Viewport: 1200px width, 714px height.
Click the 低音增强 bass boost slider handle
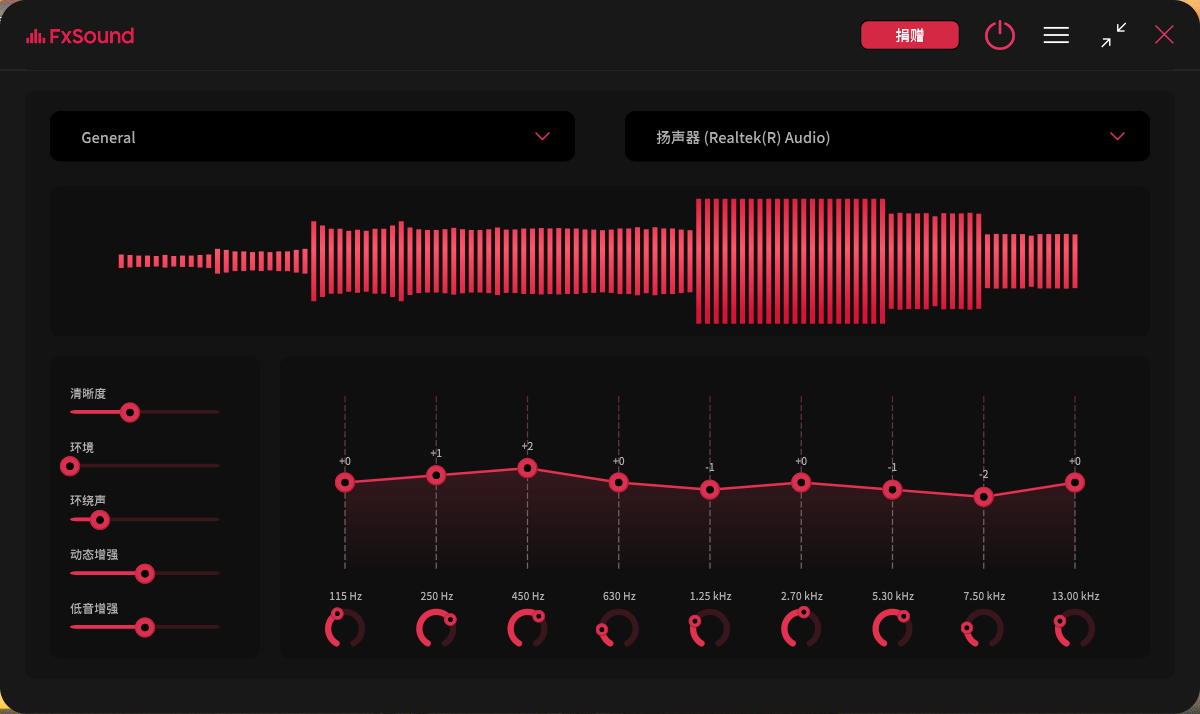click(145, 627)
